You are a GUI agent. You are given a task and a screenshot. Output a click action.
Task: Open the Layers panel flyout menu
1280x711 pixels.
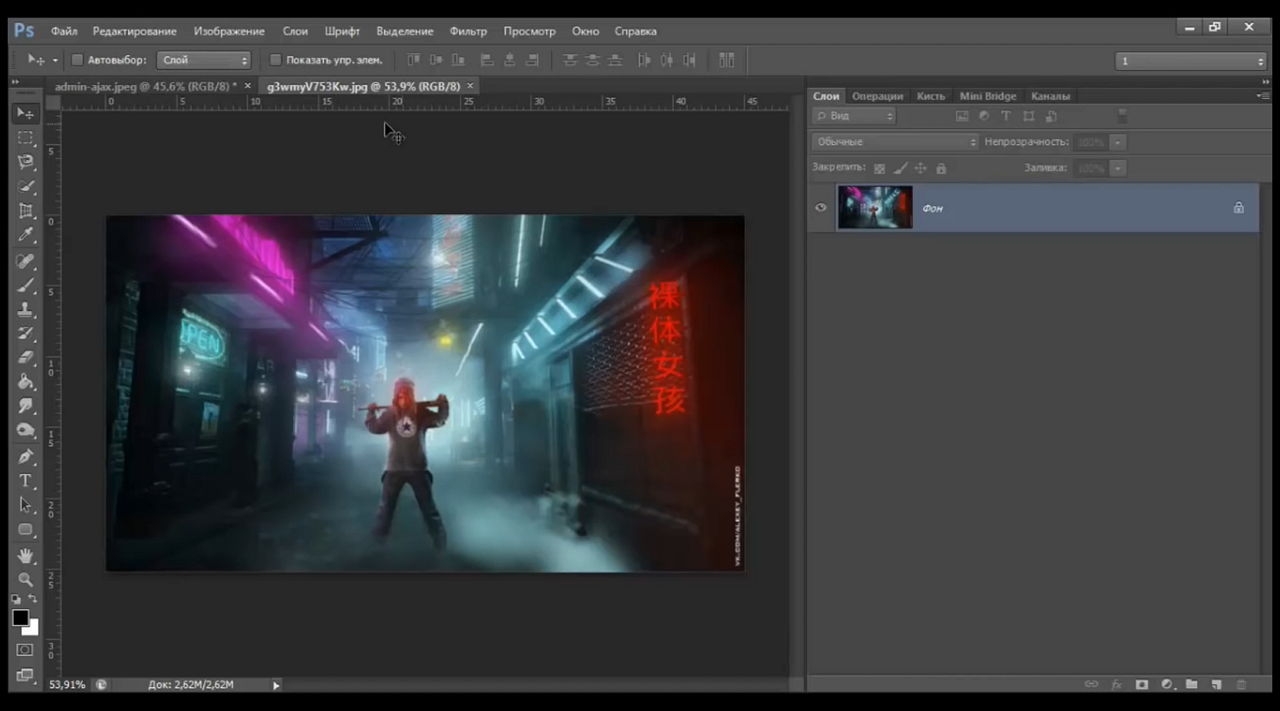1263,96
